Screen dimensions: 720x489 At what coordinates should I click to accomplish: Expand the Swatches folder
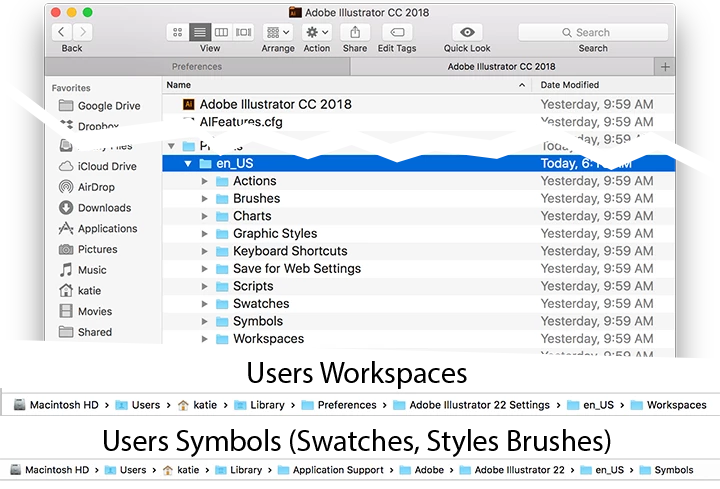point(204,304)
